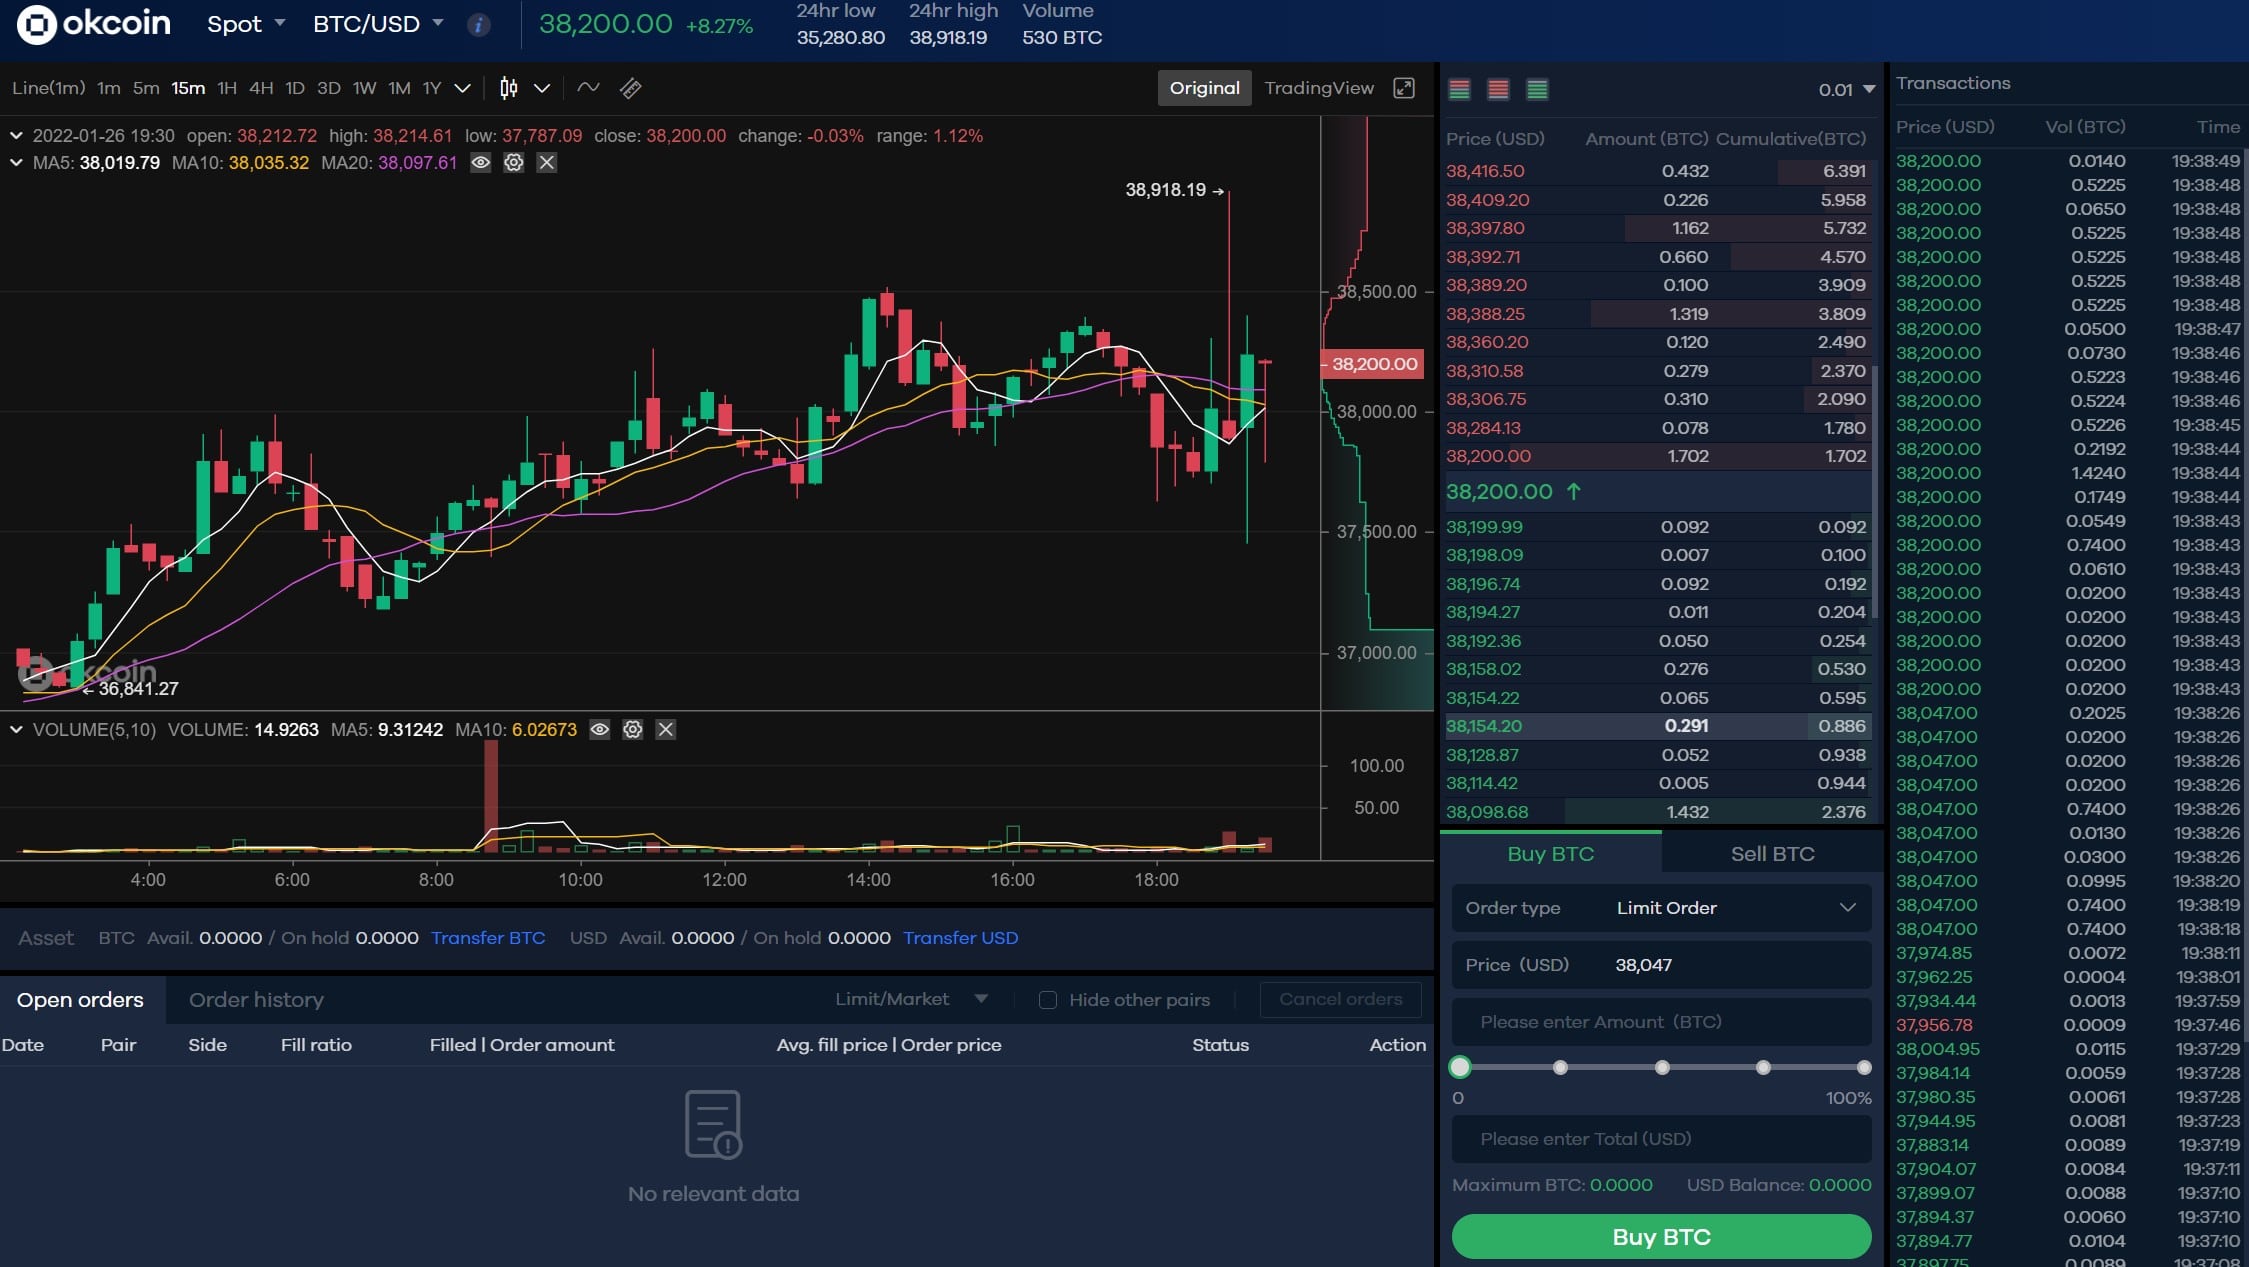Click the chart fullscreen expand icon
This screenshot has width=2249, height=1267.
click(x=1404, y=88)
